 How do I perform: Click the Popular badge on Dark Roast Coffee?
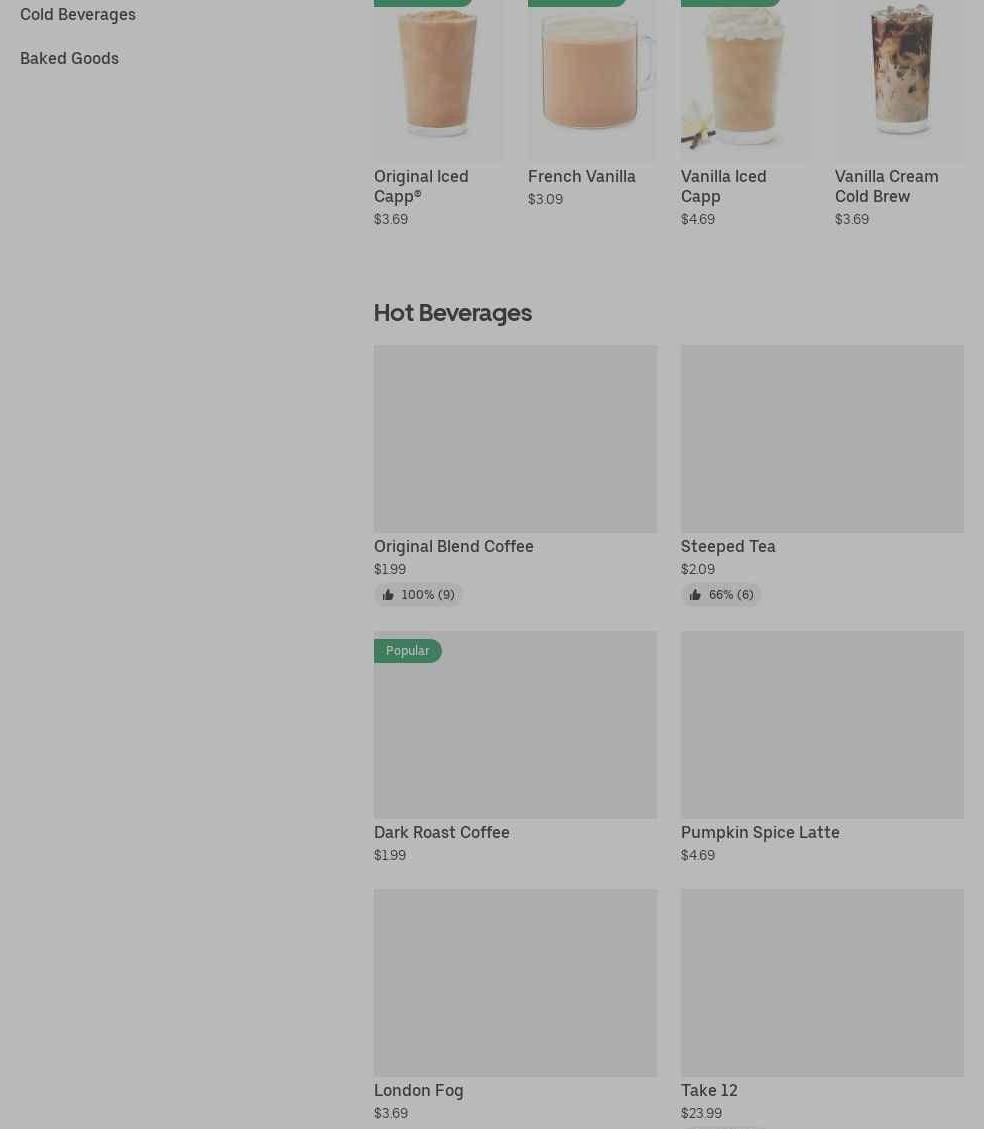tap(407, 651)
